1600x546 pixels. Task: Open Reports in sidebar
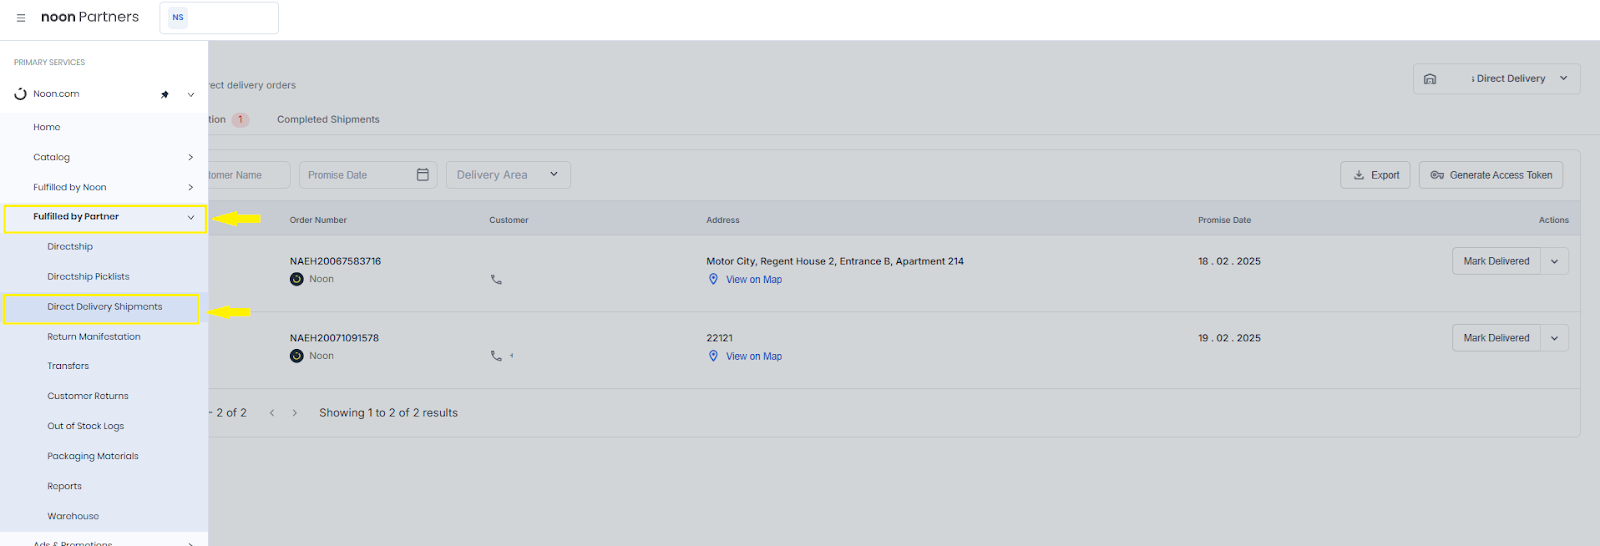tap(65, 486)
